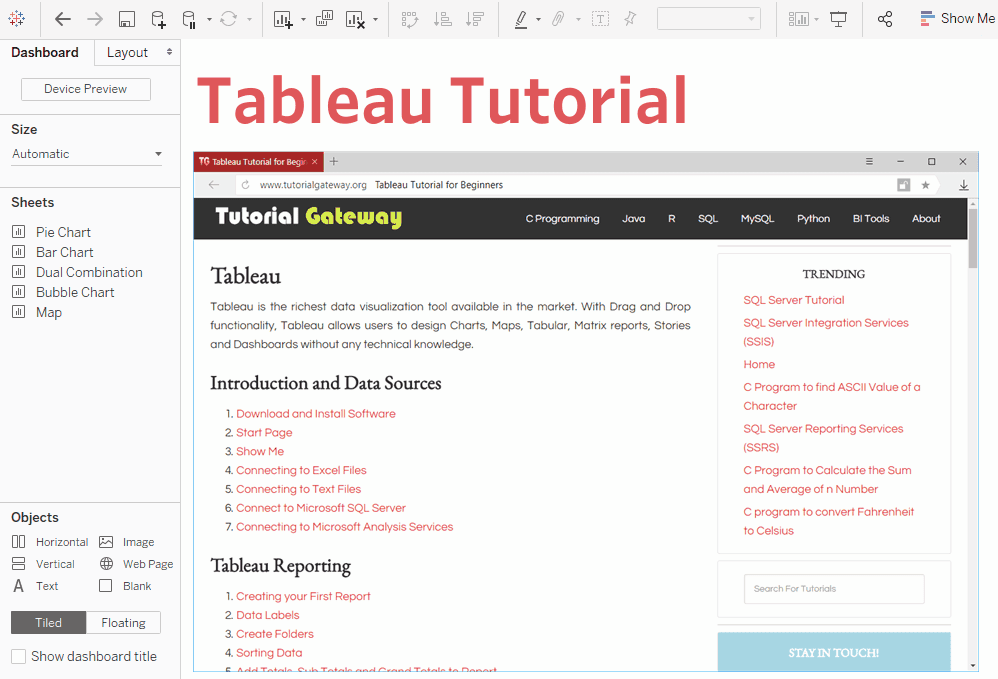The image size is (998, 679).
Task: Expand the Show/hide cards dropdown arrow
Action: click(817, 20)
